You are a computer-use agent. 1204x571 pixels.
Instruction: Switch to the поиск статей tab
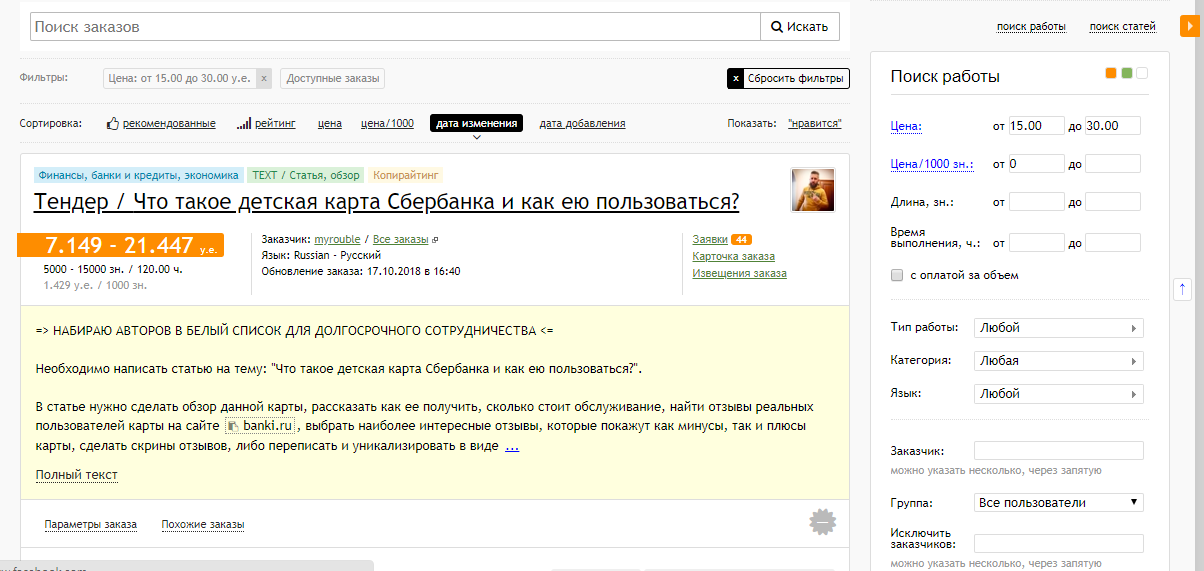pos(1122,27)
